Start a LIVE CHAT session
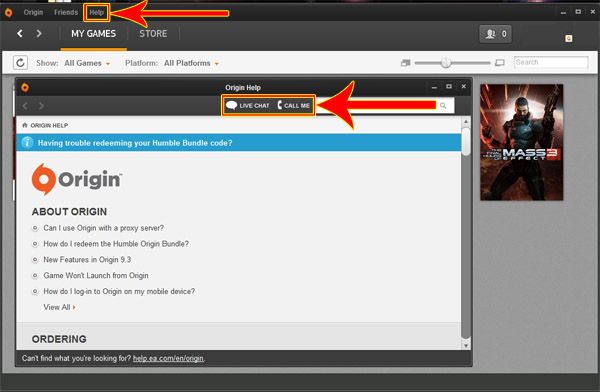Image resolution: width=600 pixels, height=392 pixels. [x=248, y=105]
